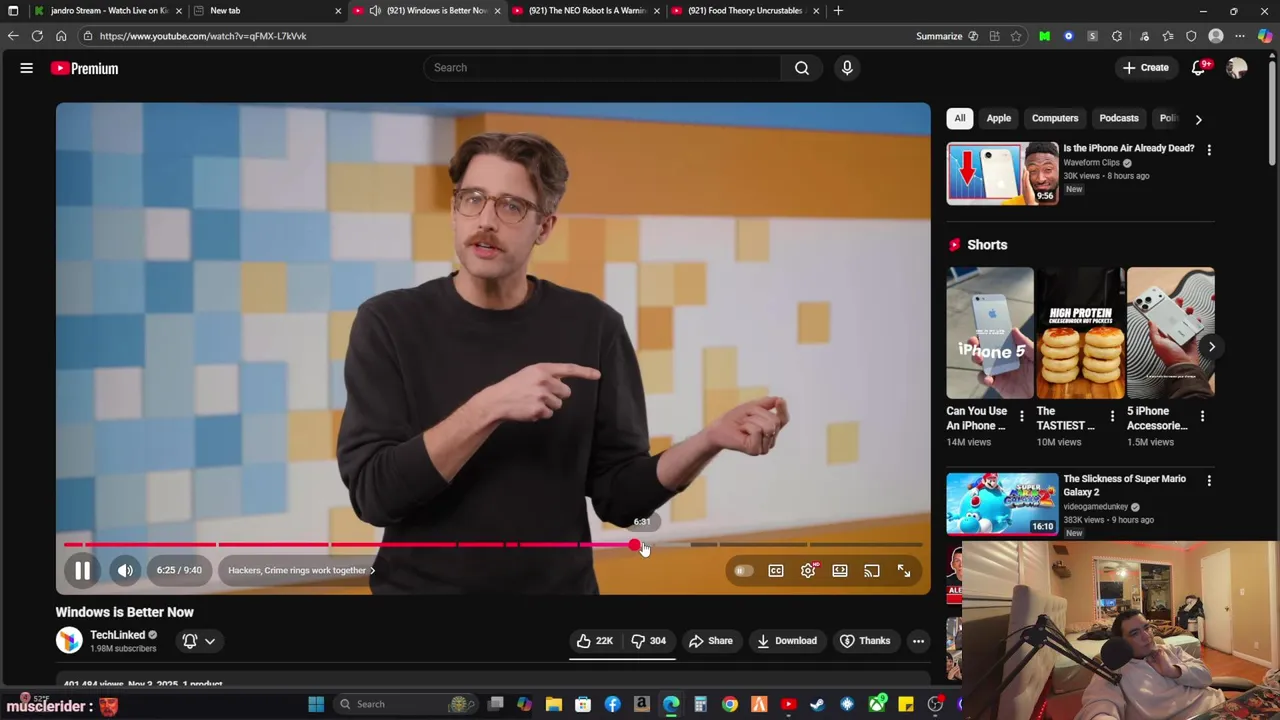Mute the video volume

[125, 570]
